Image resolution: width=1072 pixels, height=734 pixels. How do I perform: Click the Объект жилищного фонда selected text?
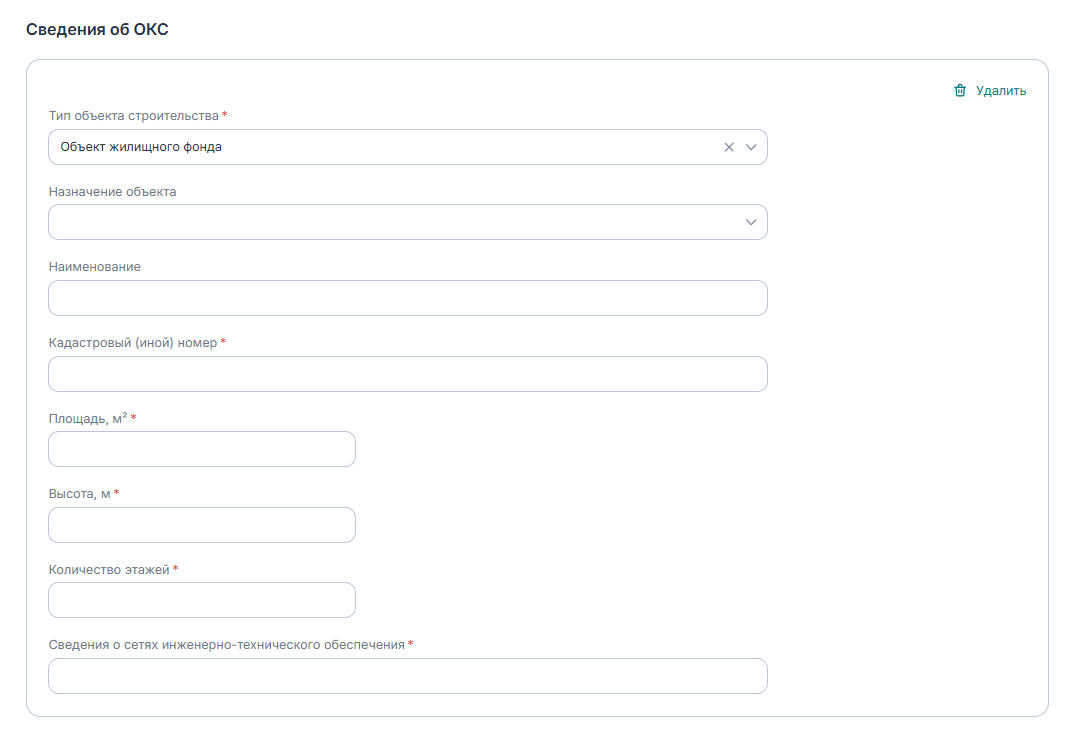(141, 147)
